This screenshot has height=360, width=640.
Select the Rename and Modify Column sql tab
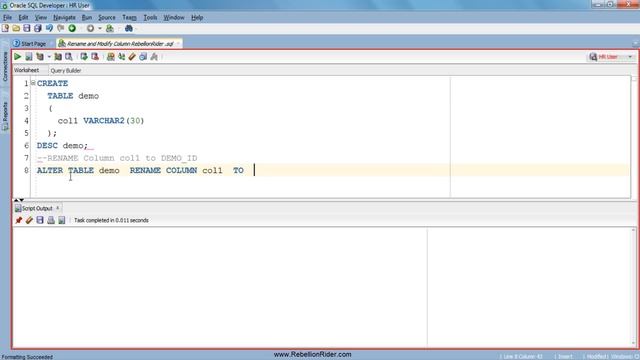click(118, 44)
